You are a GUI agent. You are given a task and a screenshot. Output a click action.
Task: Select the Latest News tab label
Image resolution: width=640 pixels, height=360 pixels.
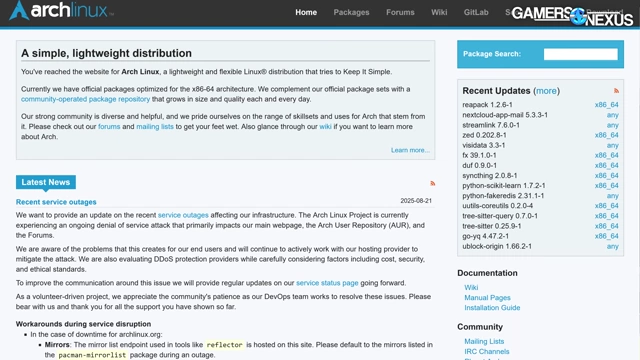point(46,182)
